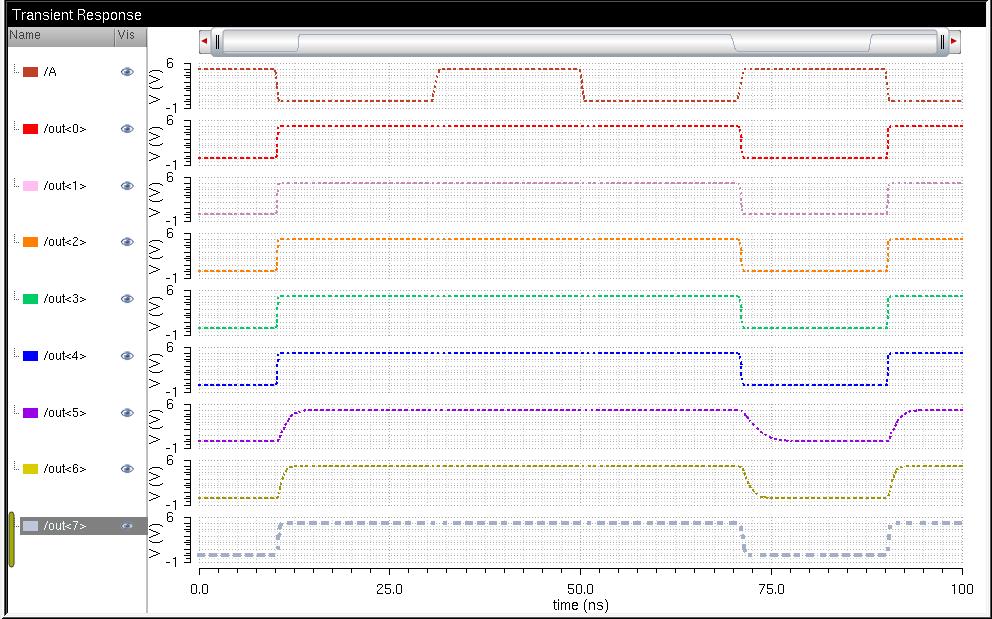This screenshot has height=619, width=992.
Task: Click the time (ns) axis label
Action: tap(580, 605)
